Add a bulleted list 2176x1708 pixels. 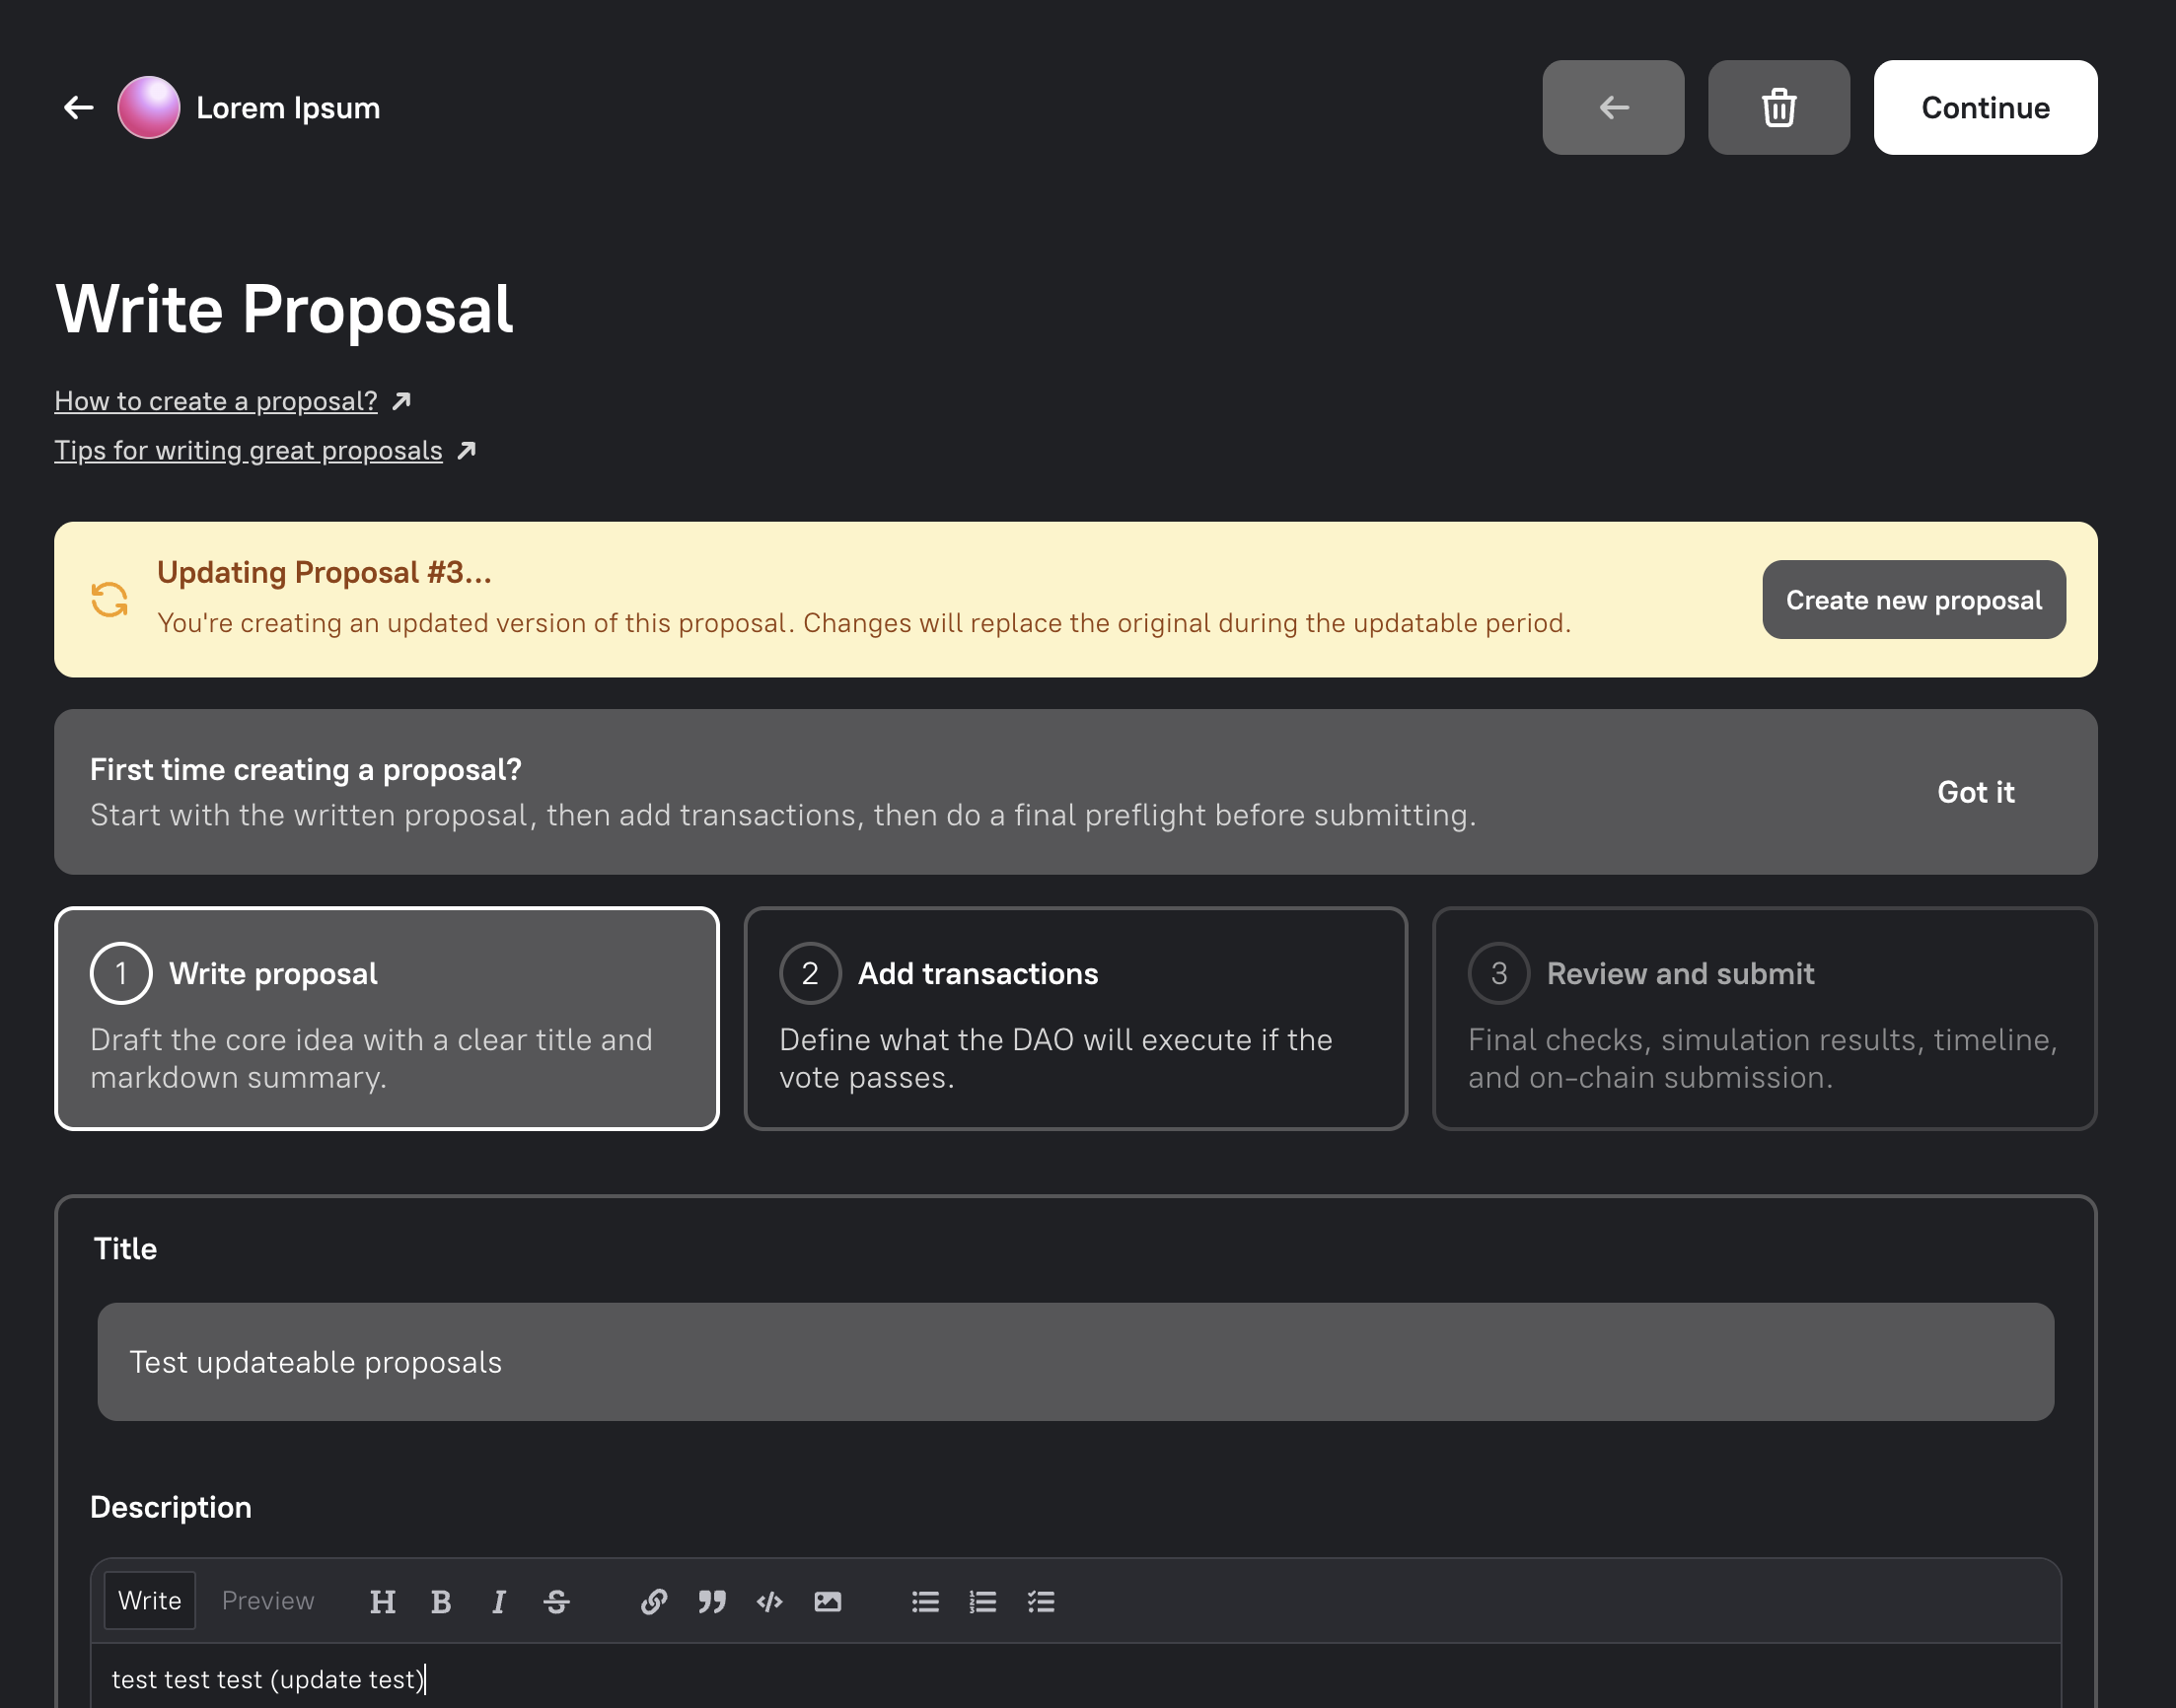click(925, 1601)
